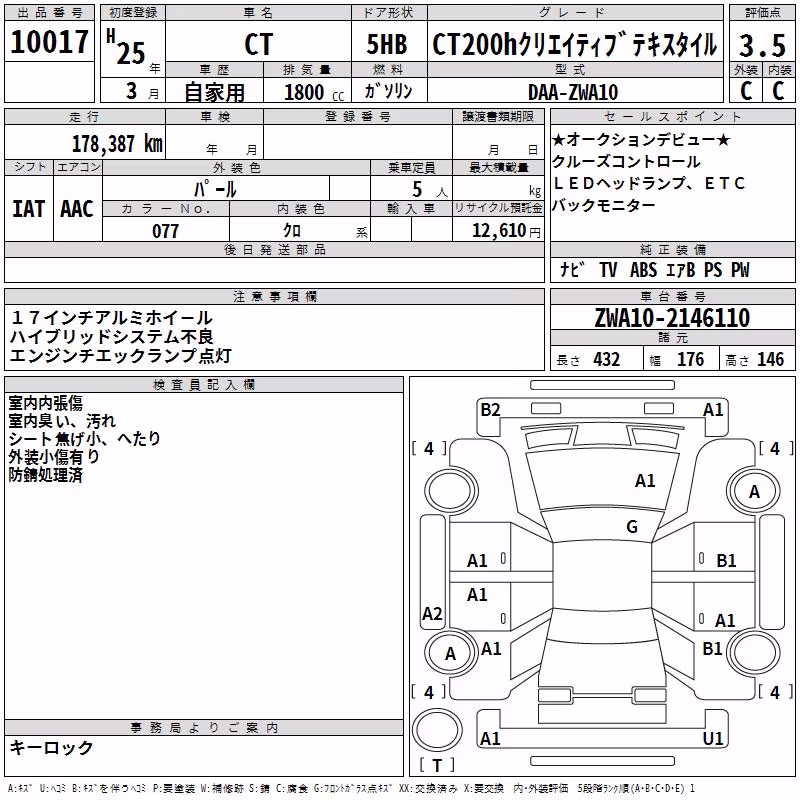Click the lot number "10017"
This screenshot has height=800, width=800.
coord(49,42)
